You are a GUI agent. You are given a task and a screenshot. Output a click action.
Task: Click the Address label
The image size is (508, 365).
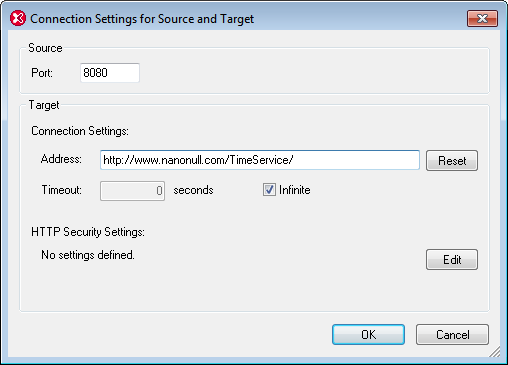coord(61,159)
